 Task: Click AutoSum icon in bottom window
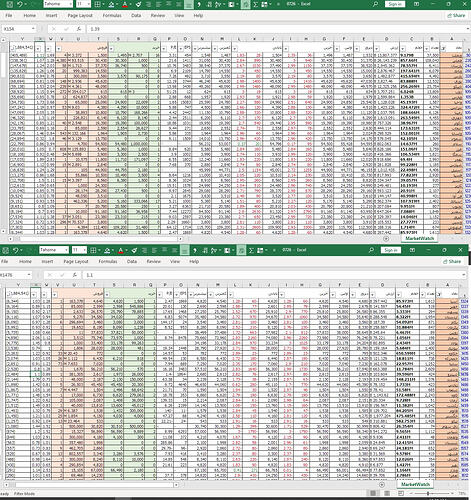251,250
